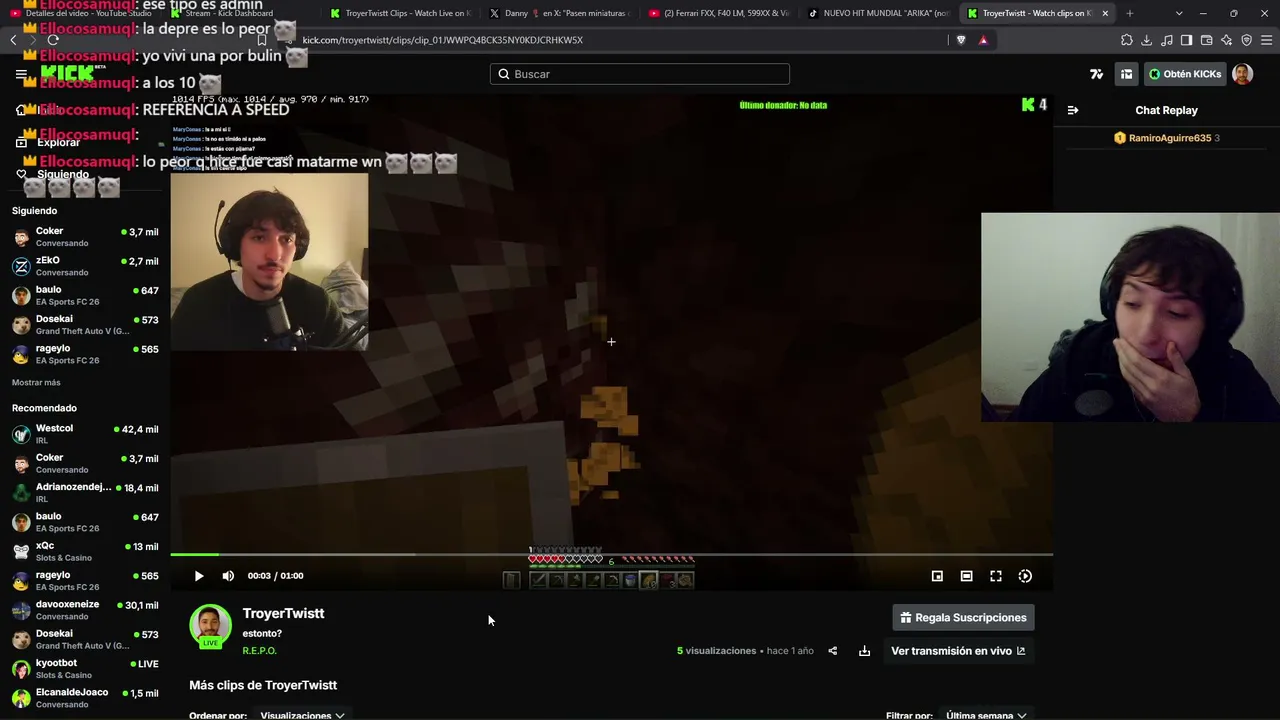The width and height of the screenshot is (1280, 720).
Task: Open the Kick creator dashboard icon
Action: click(1127, 74)
